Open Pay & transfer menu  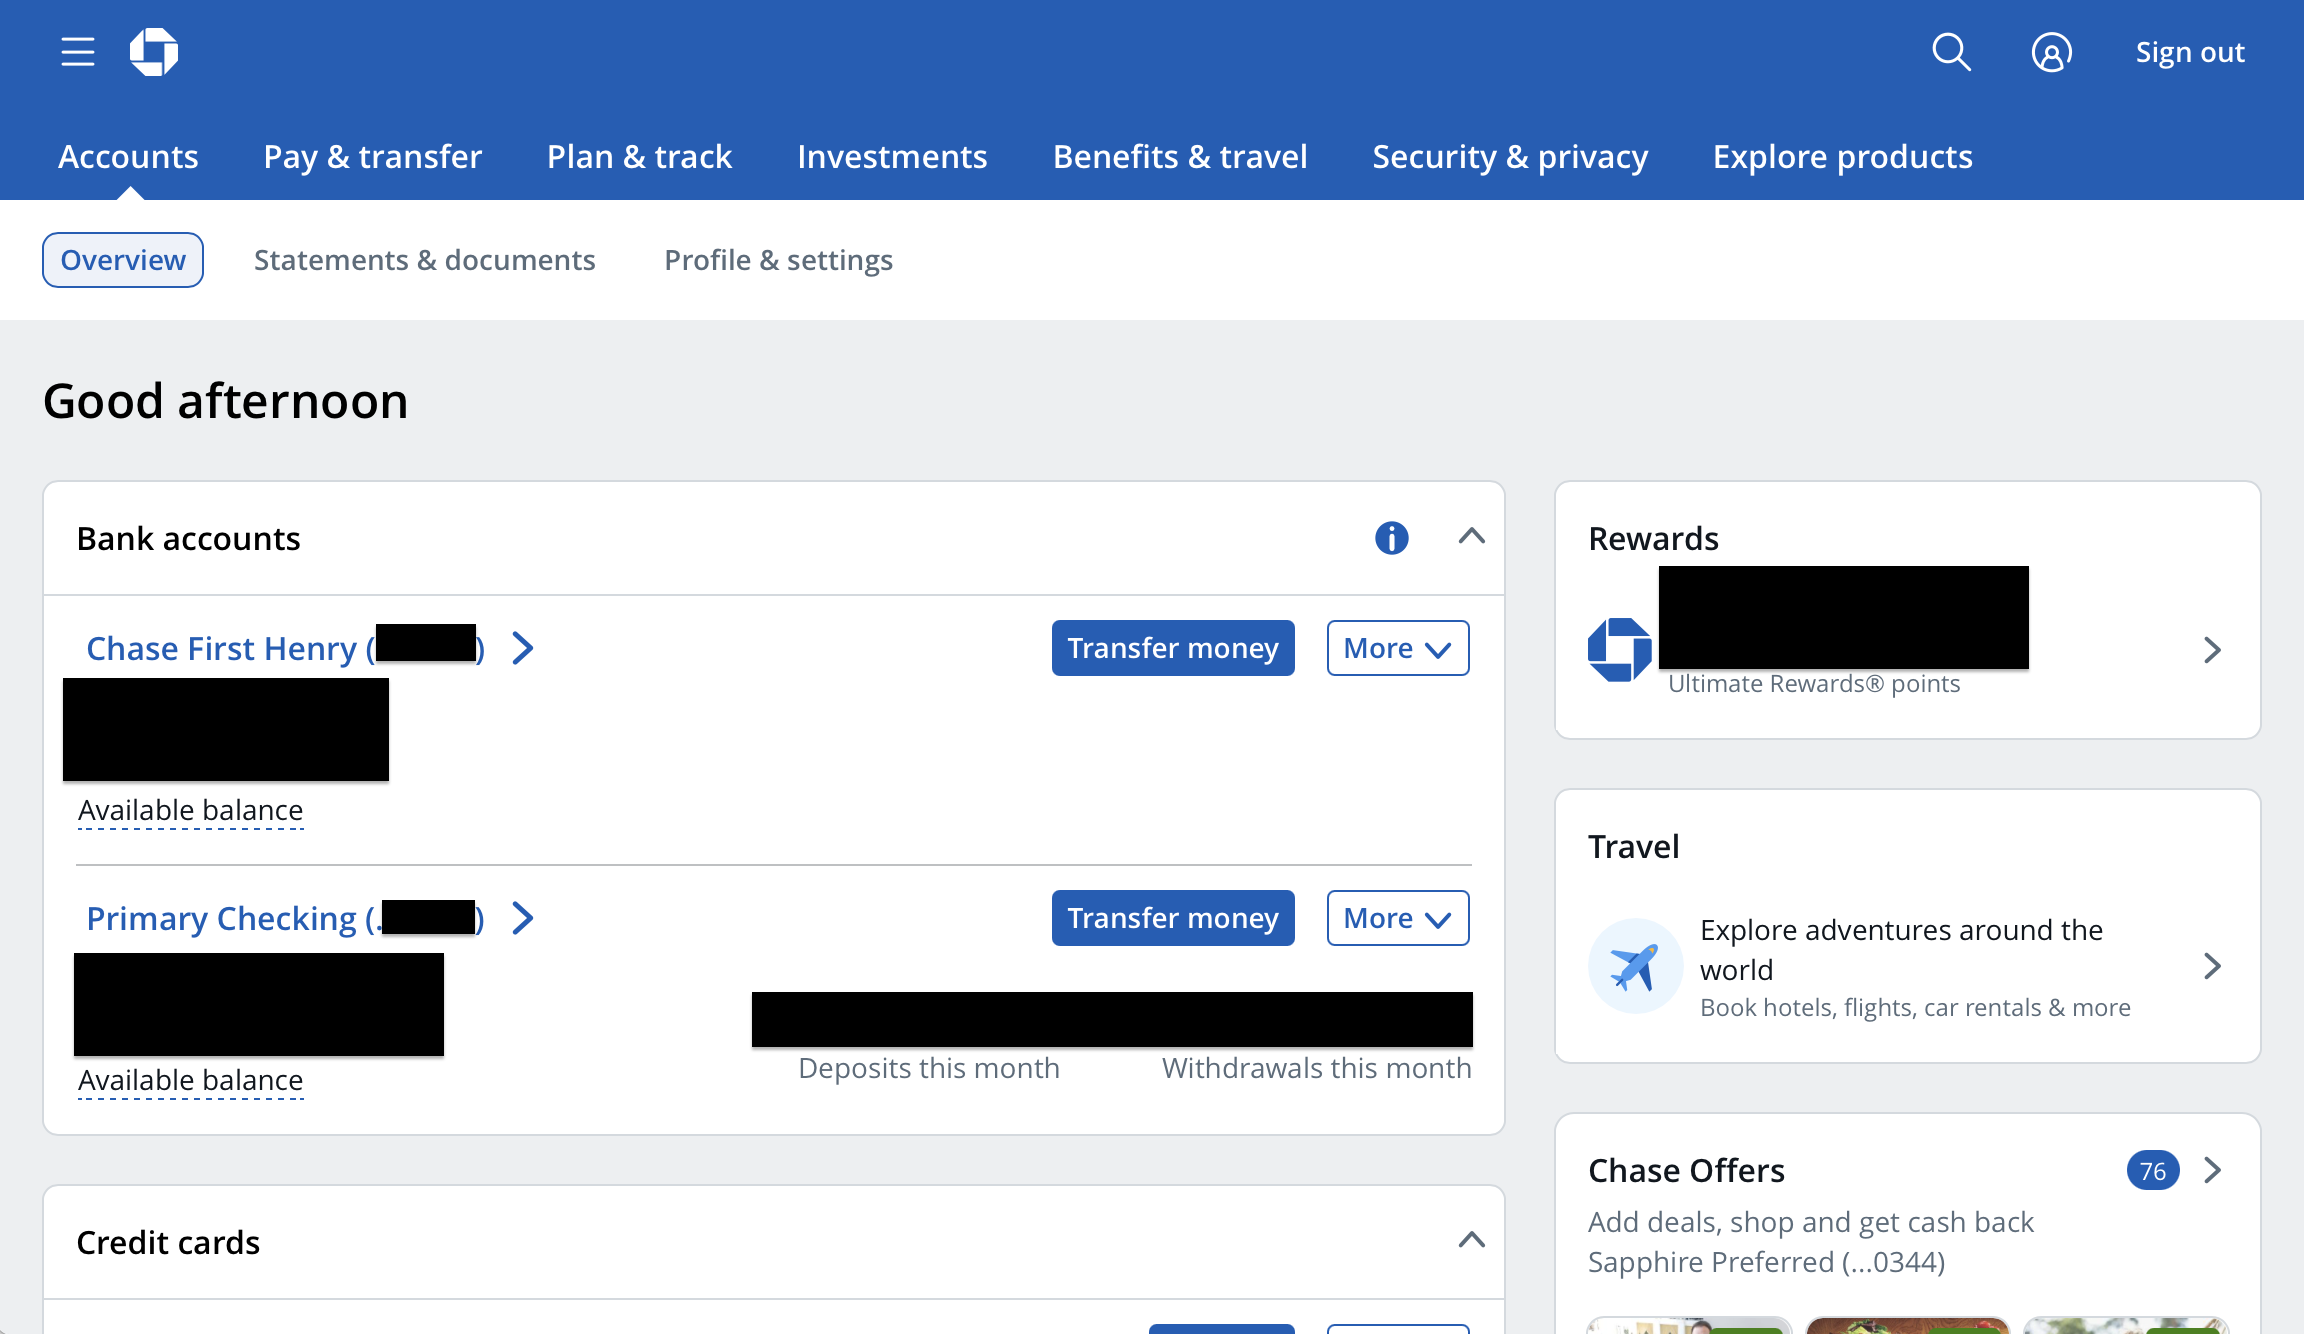[x=372, y=156]
